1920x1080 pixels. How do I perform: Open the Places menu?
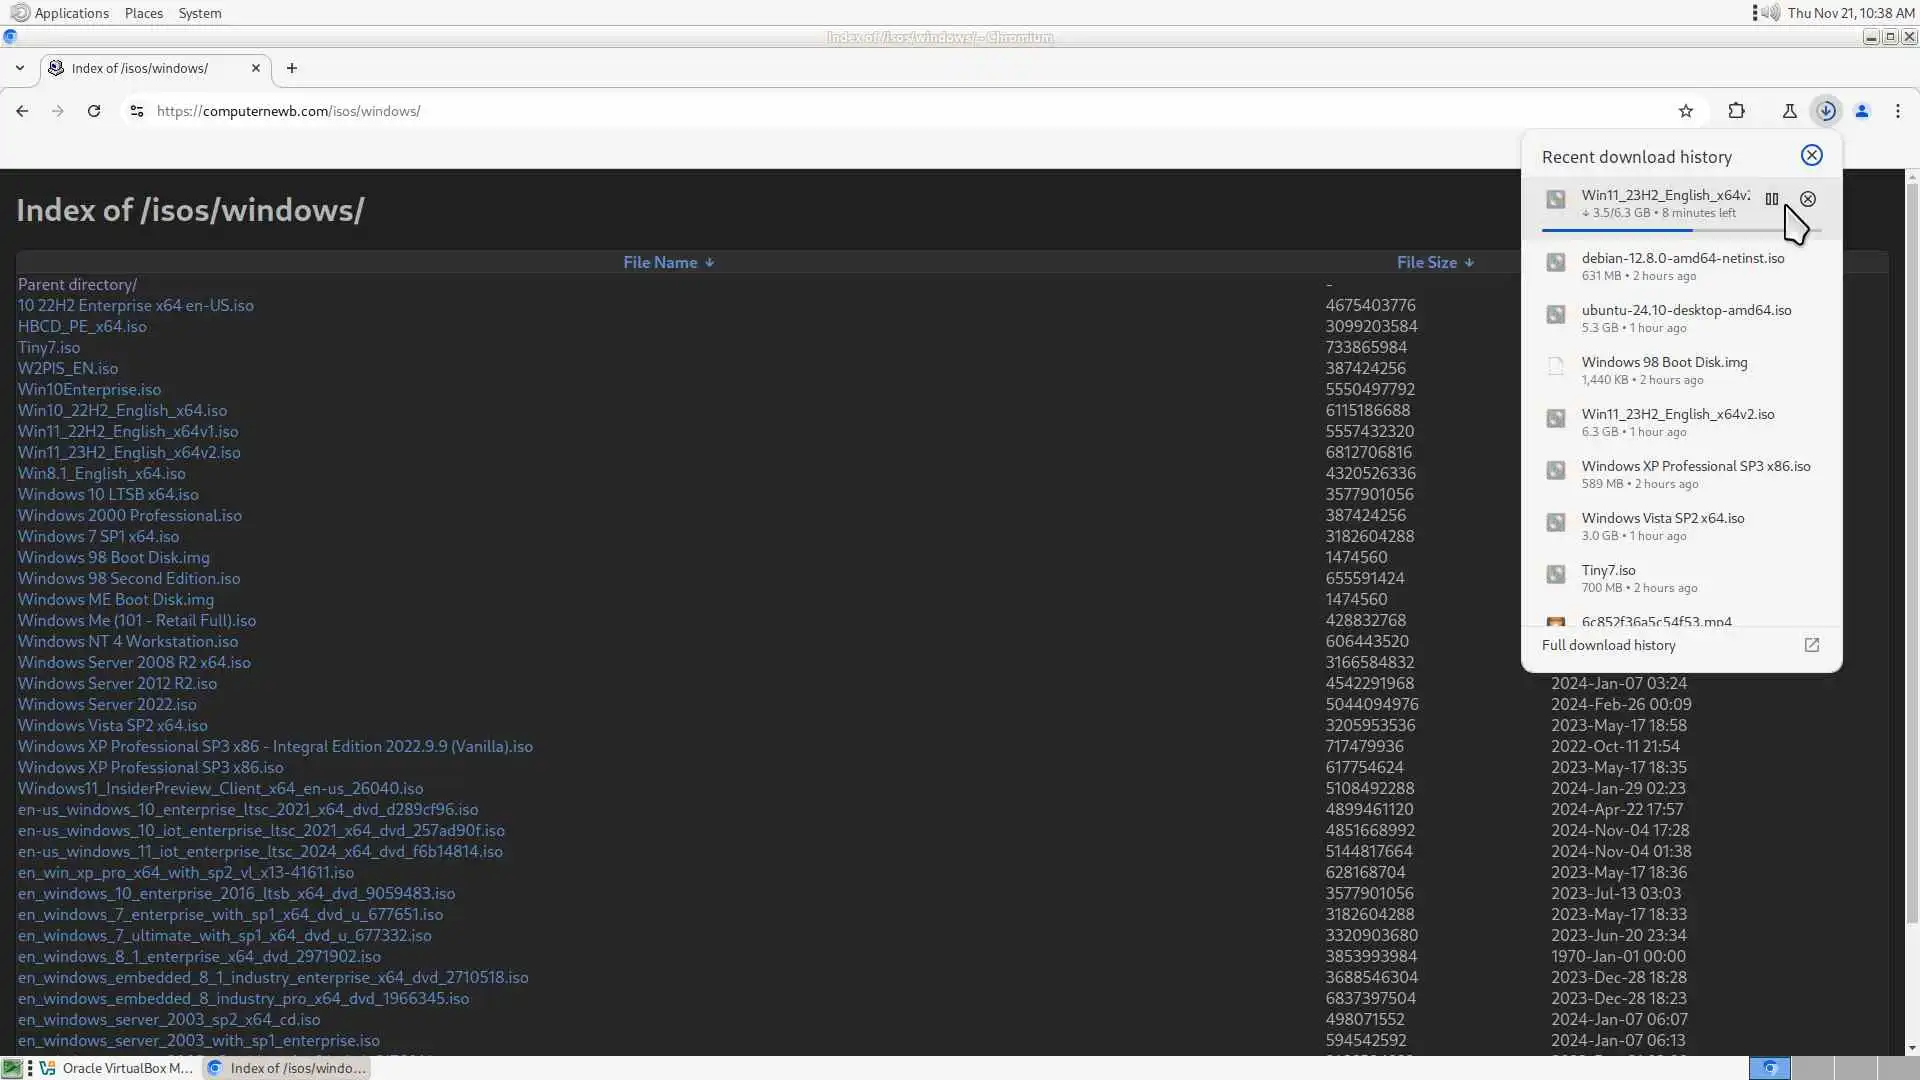tap(143, 13)
